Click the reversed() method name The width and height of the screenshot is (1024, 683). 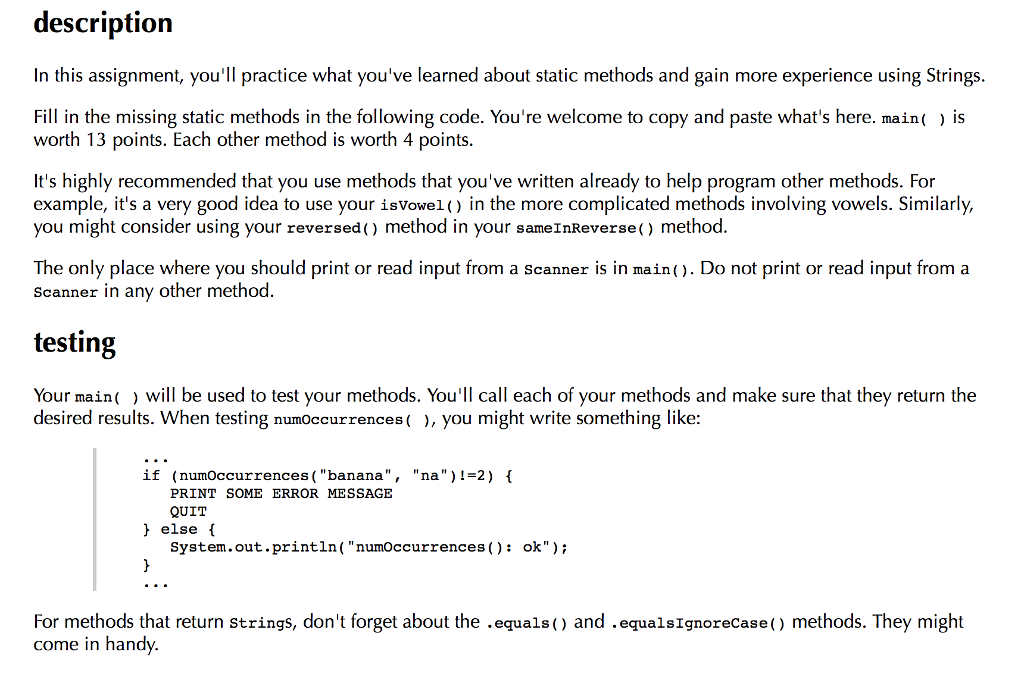[332, 228]
